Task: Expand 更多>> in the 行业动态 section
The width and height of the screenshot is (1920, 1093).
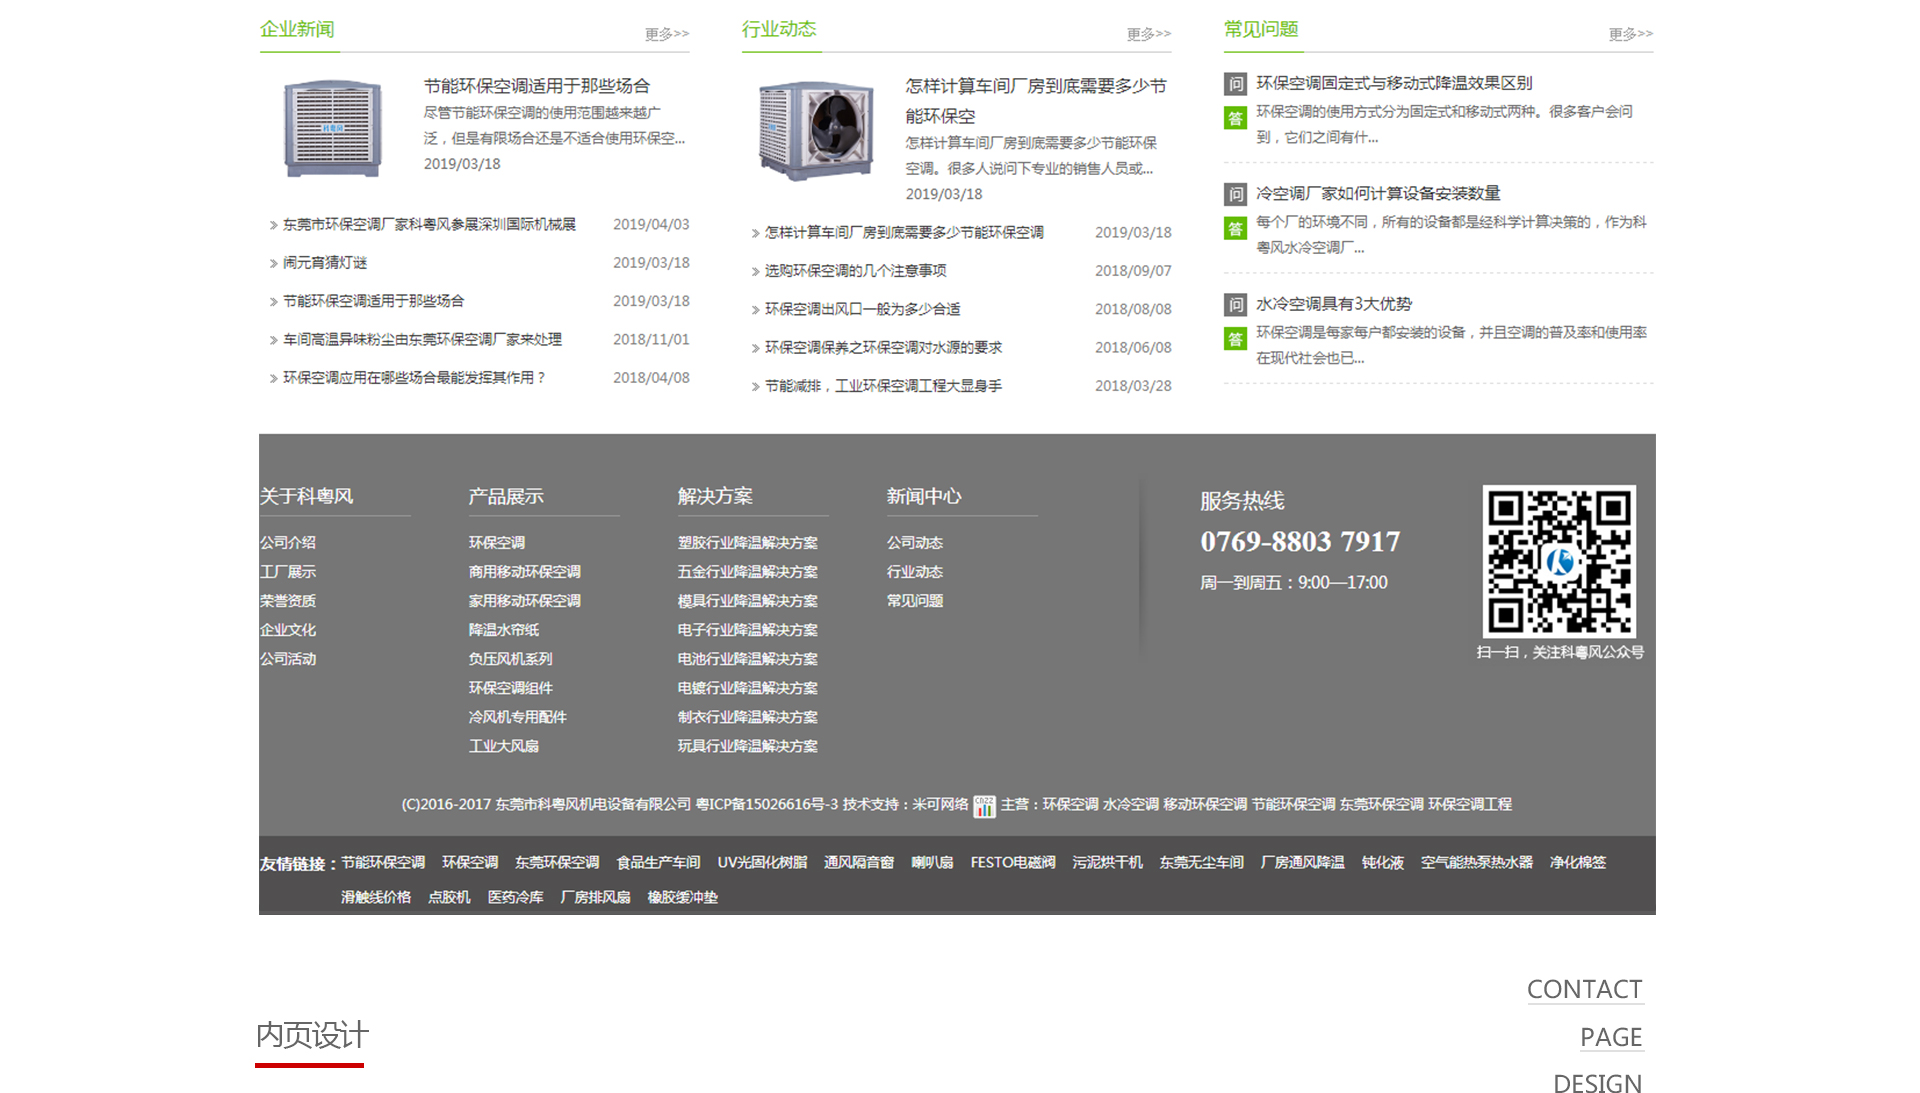Action: pos(1148,34)
